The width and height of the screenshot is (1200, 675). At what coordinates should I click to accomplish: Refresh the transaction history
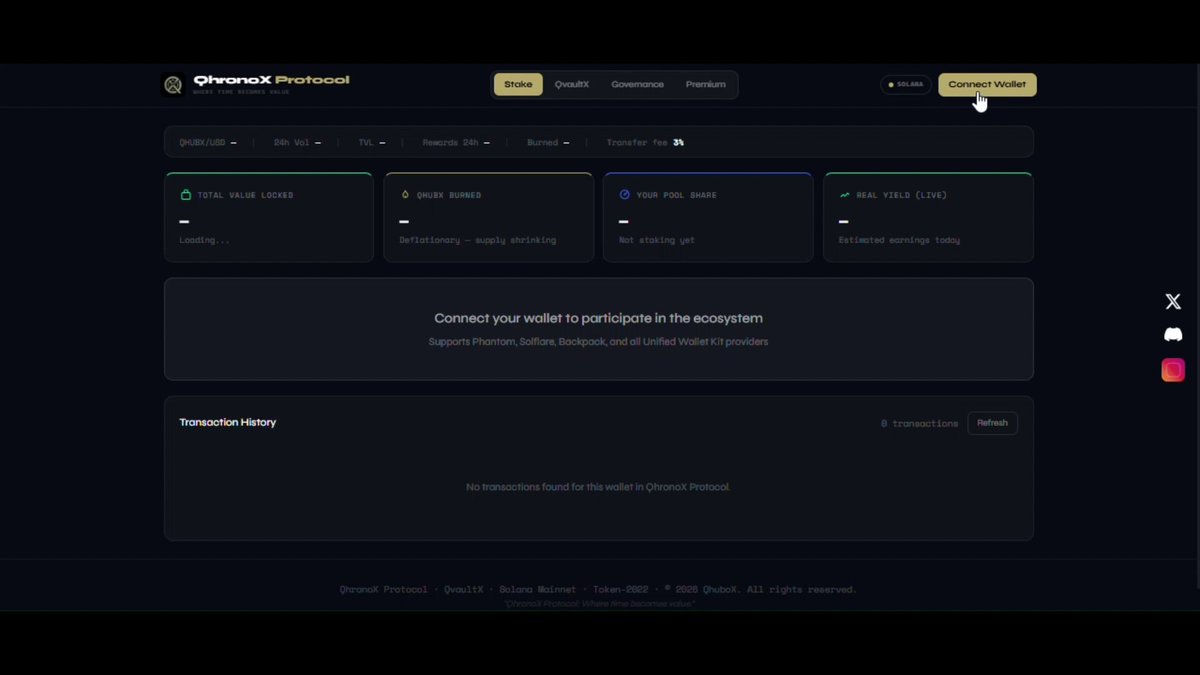tap(992, 423)
